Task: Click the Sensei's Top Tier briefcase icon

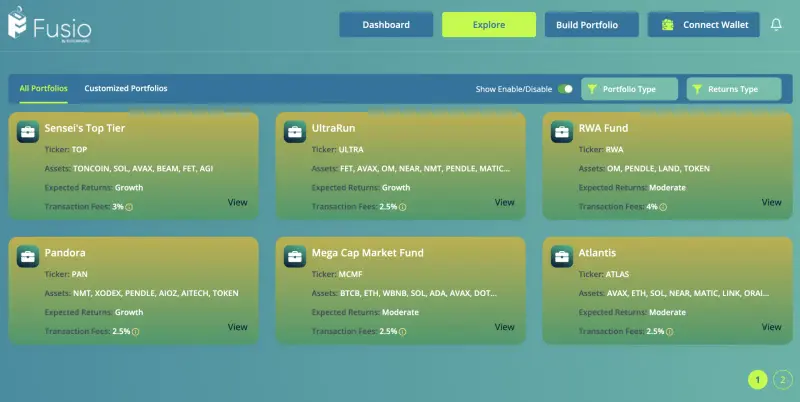Action: coord(27,132)
